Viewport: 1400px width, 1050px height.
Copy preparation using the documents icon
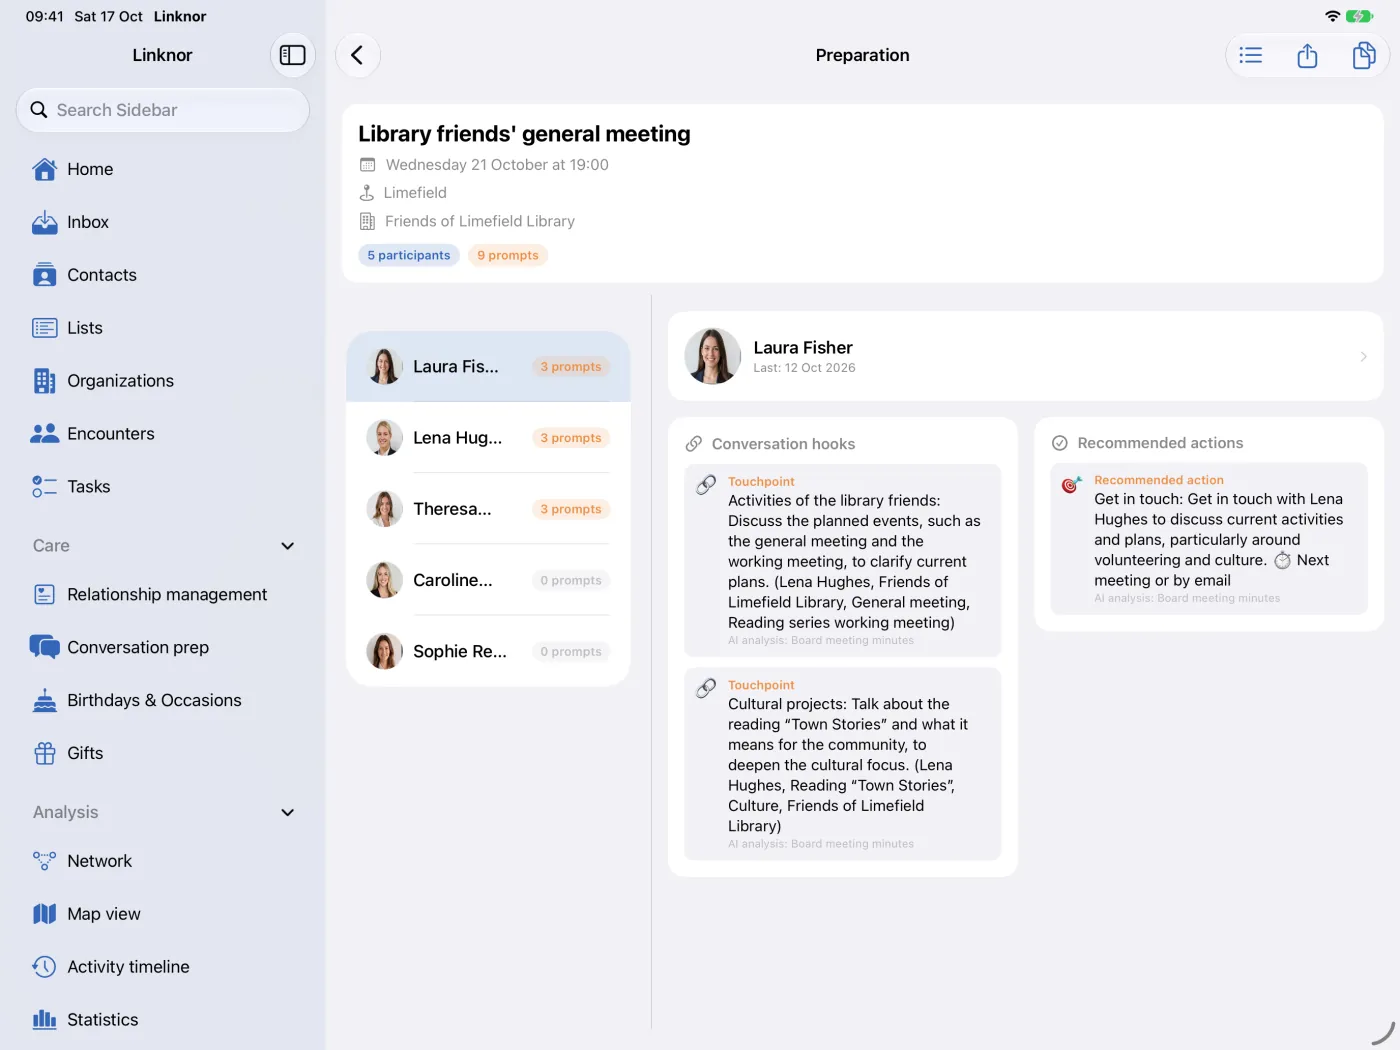pyautogui.click(x=1364, y=55)
